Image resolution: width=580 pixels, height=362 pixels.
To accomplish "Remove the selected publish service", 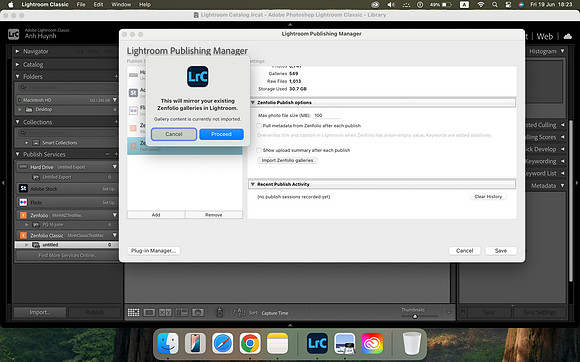I will [213, 215].
